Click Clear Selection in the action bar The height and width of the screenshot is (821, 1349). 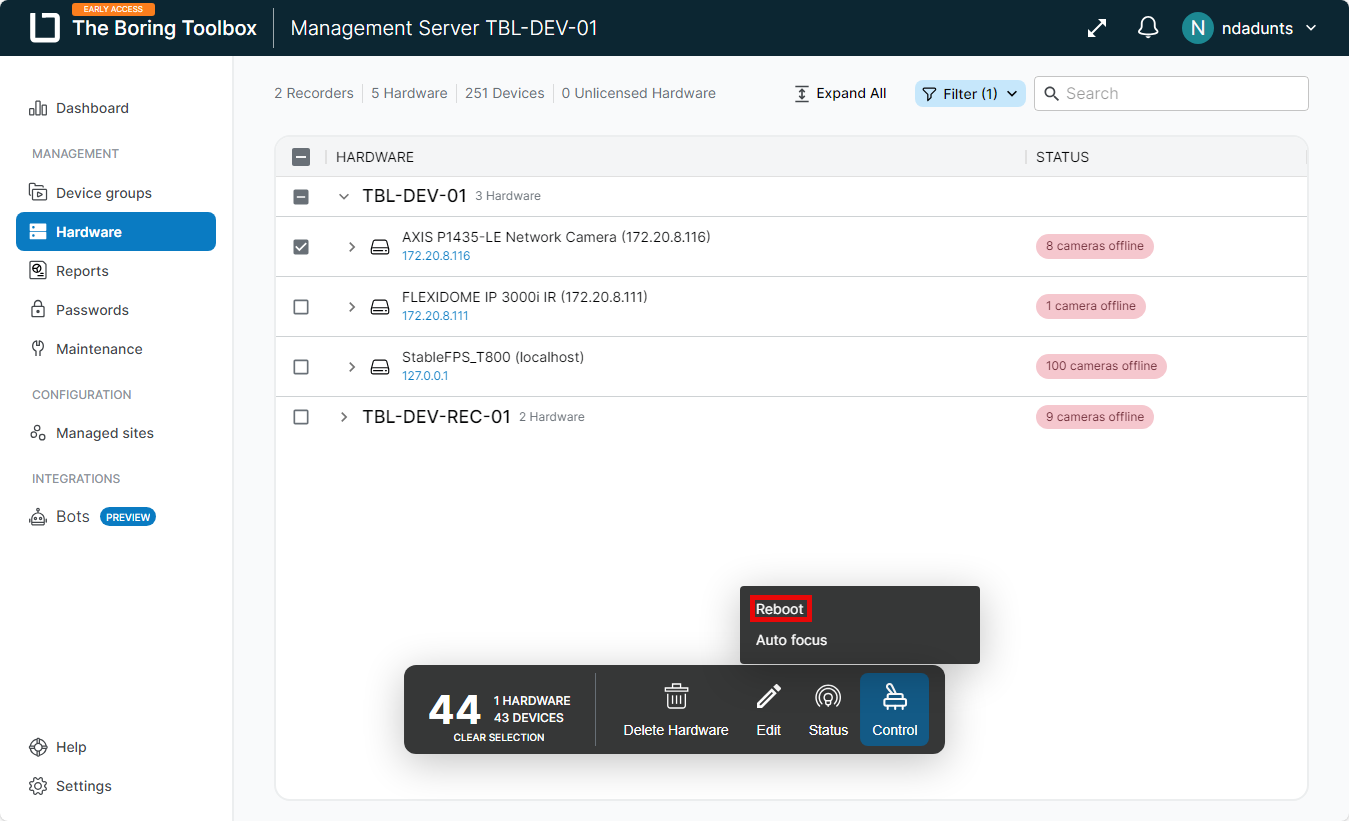(499, 737)
